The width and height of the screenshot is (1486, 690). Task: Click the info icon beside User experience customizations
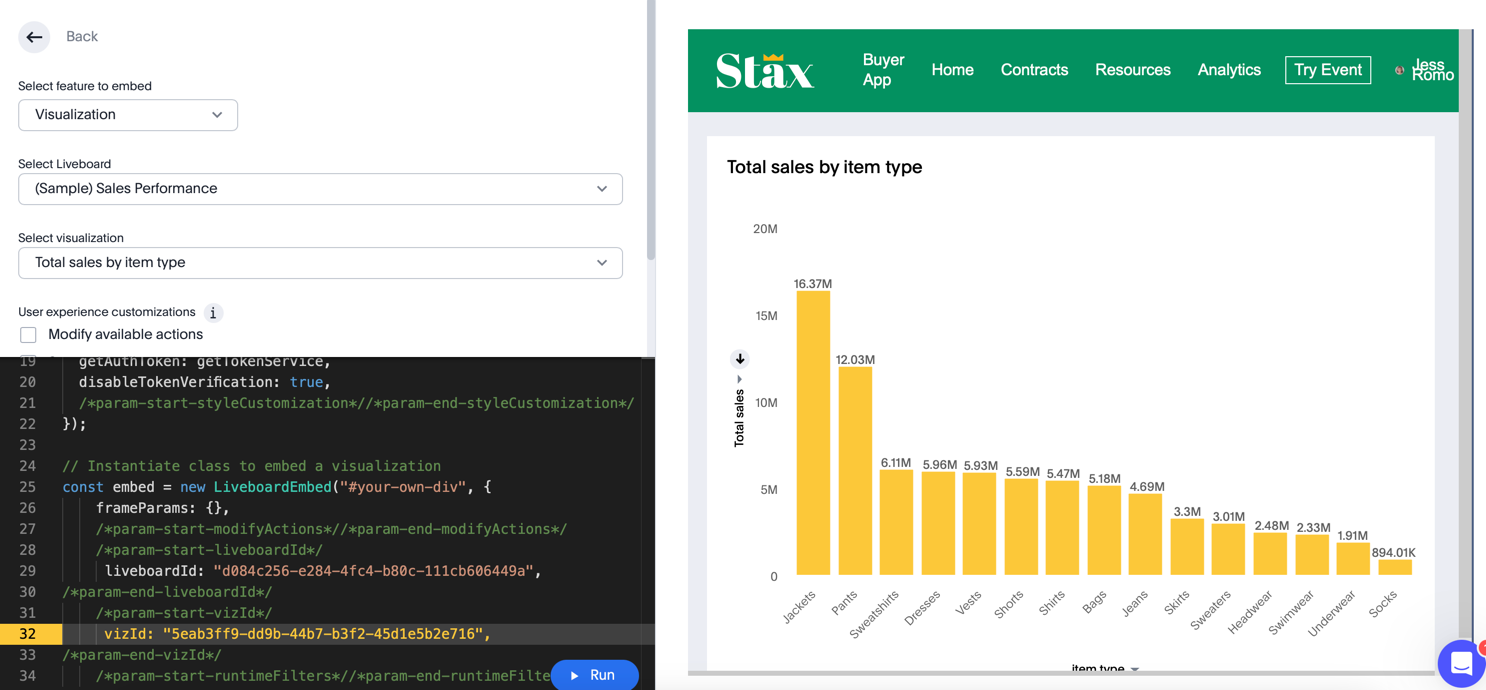pyautogui.click(x=213, y=313)
